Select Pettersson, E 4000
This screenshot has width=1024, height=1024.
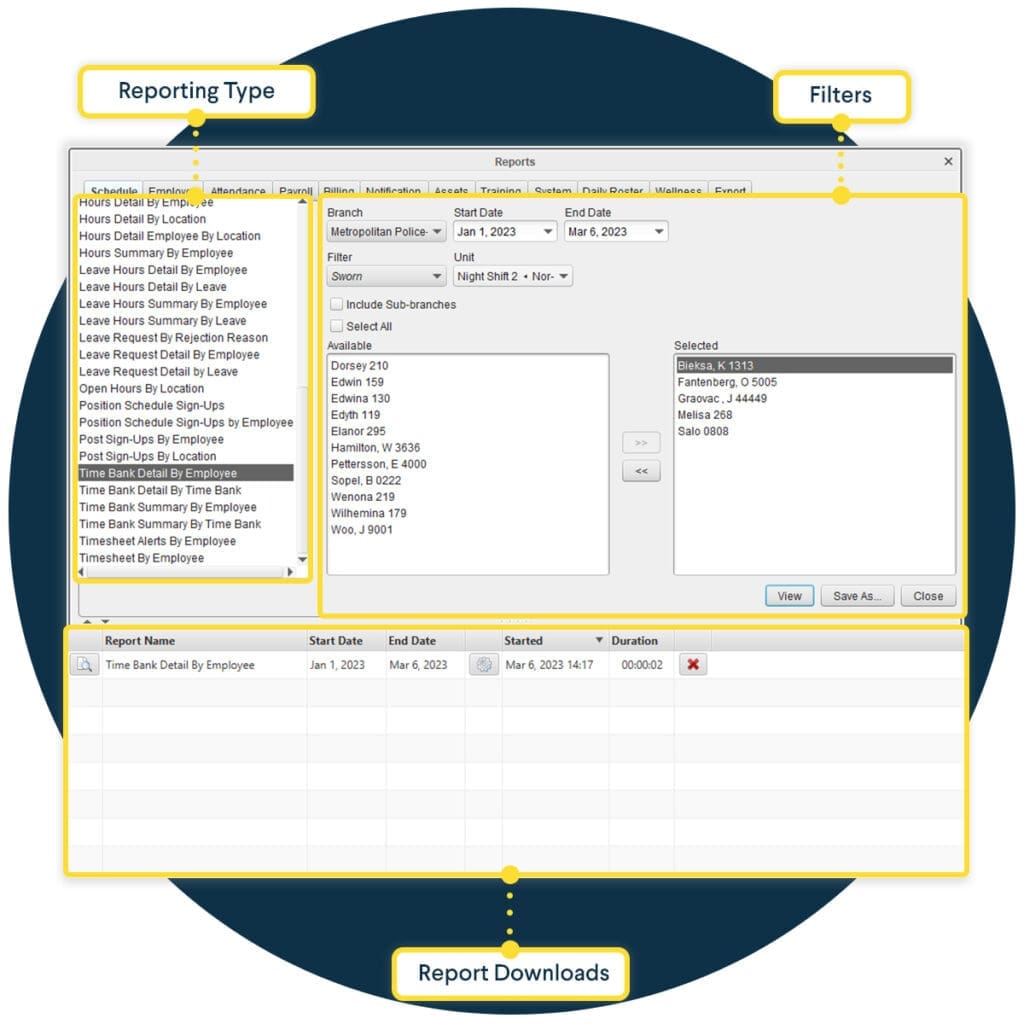(378, 464)
